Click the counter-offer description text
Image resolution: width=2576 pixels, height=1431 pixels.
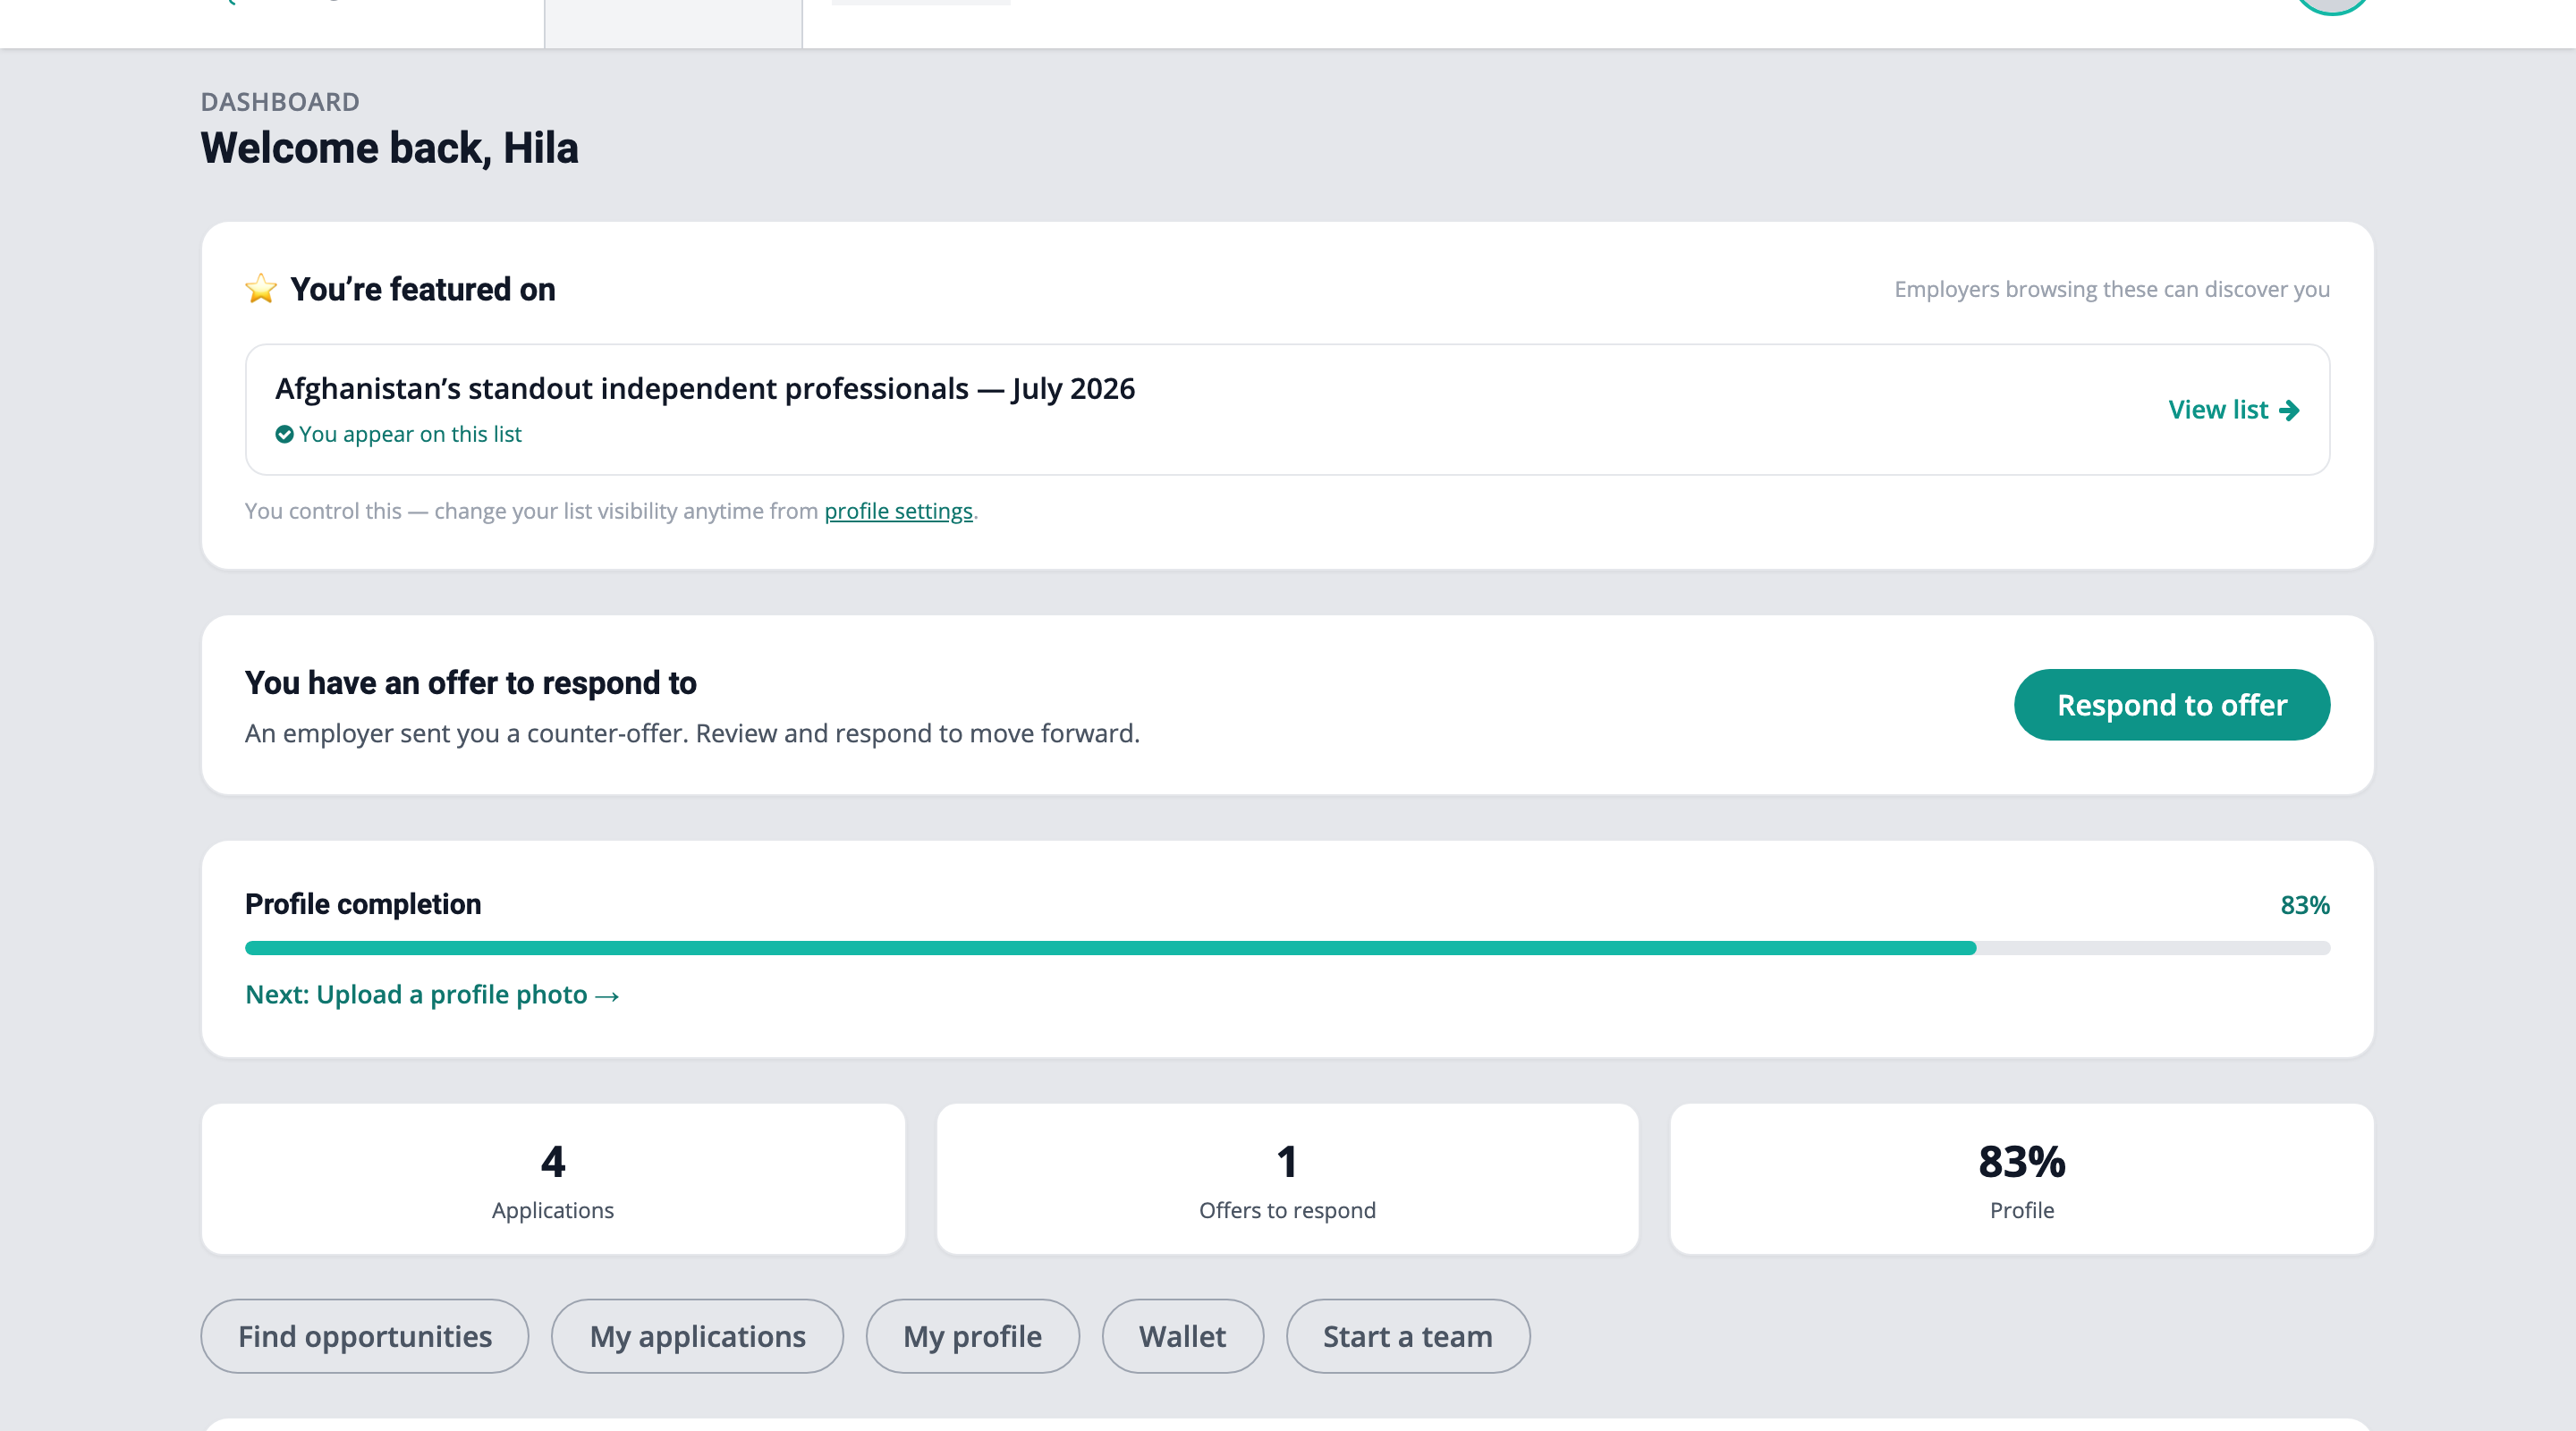(692, 733)
